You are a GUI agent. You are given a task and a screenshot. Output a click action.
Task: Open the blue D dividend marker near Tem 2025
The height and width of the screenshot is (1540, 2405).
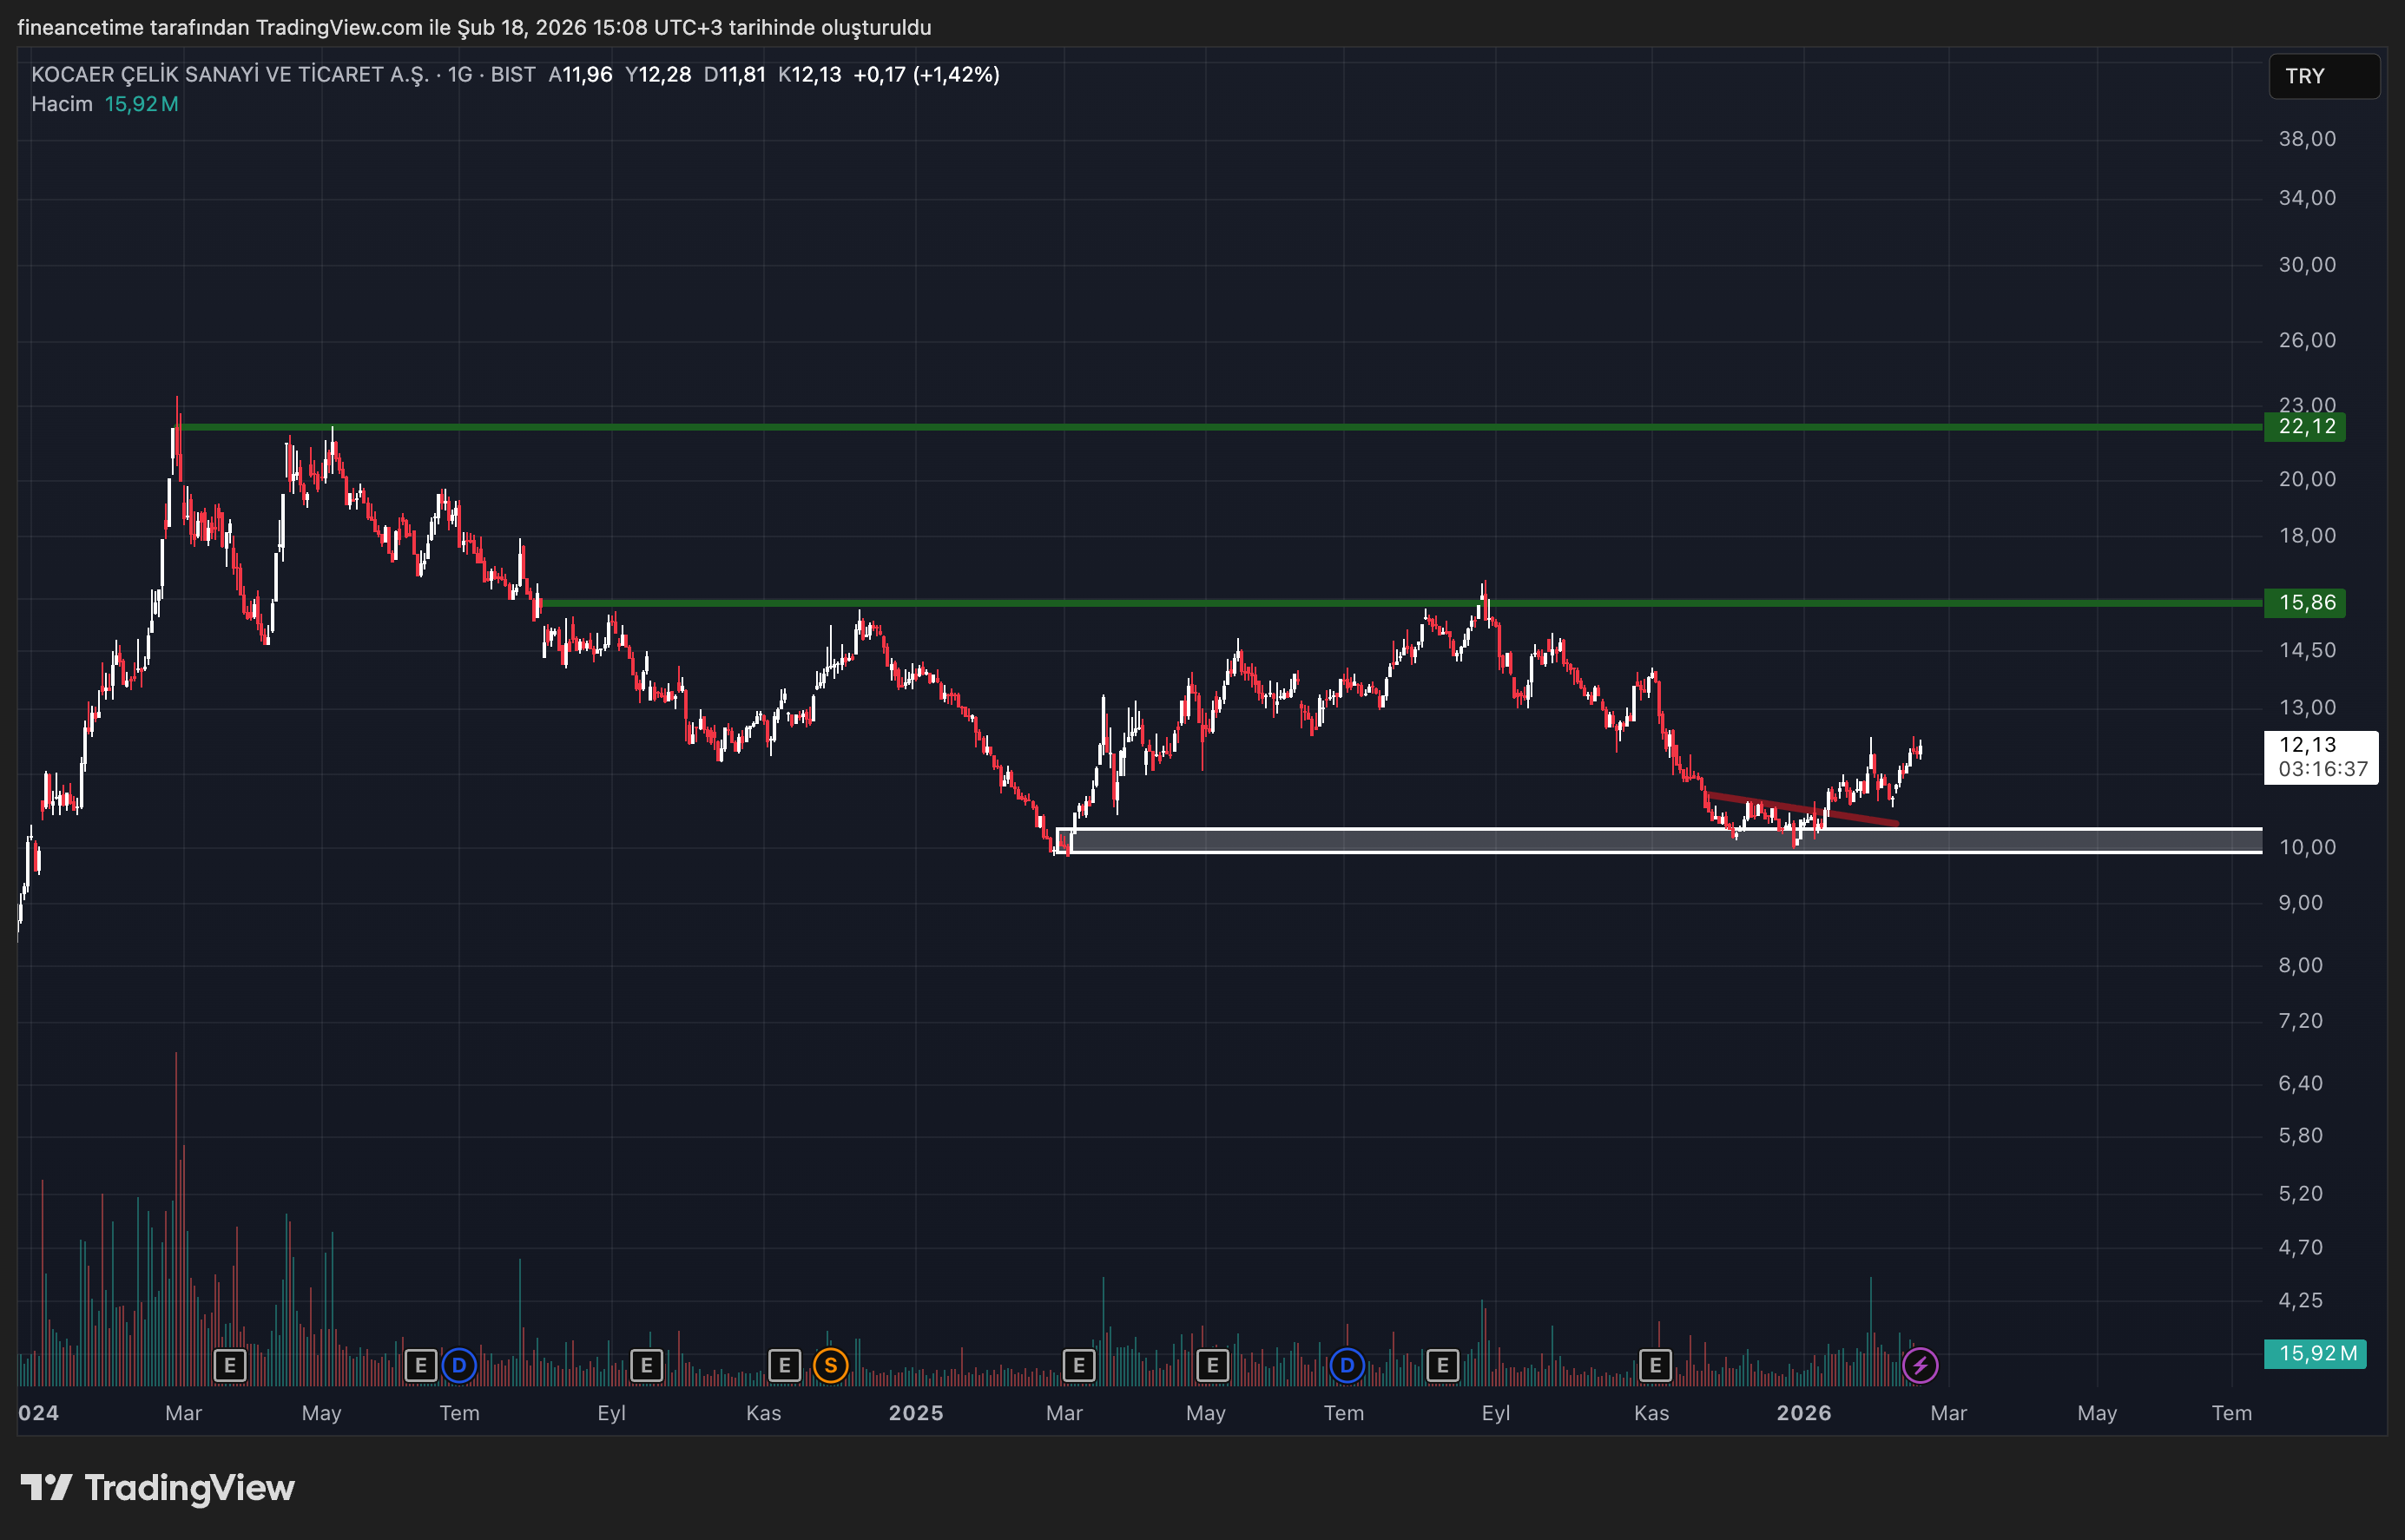tap(1347, 1365)
